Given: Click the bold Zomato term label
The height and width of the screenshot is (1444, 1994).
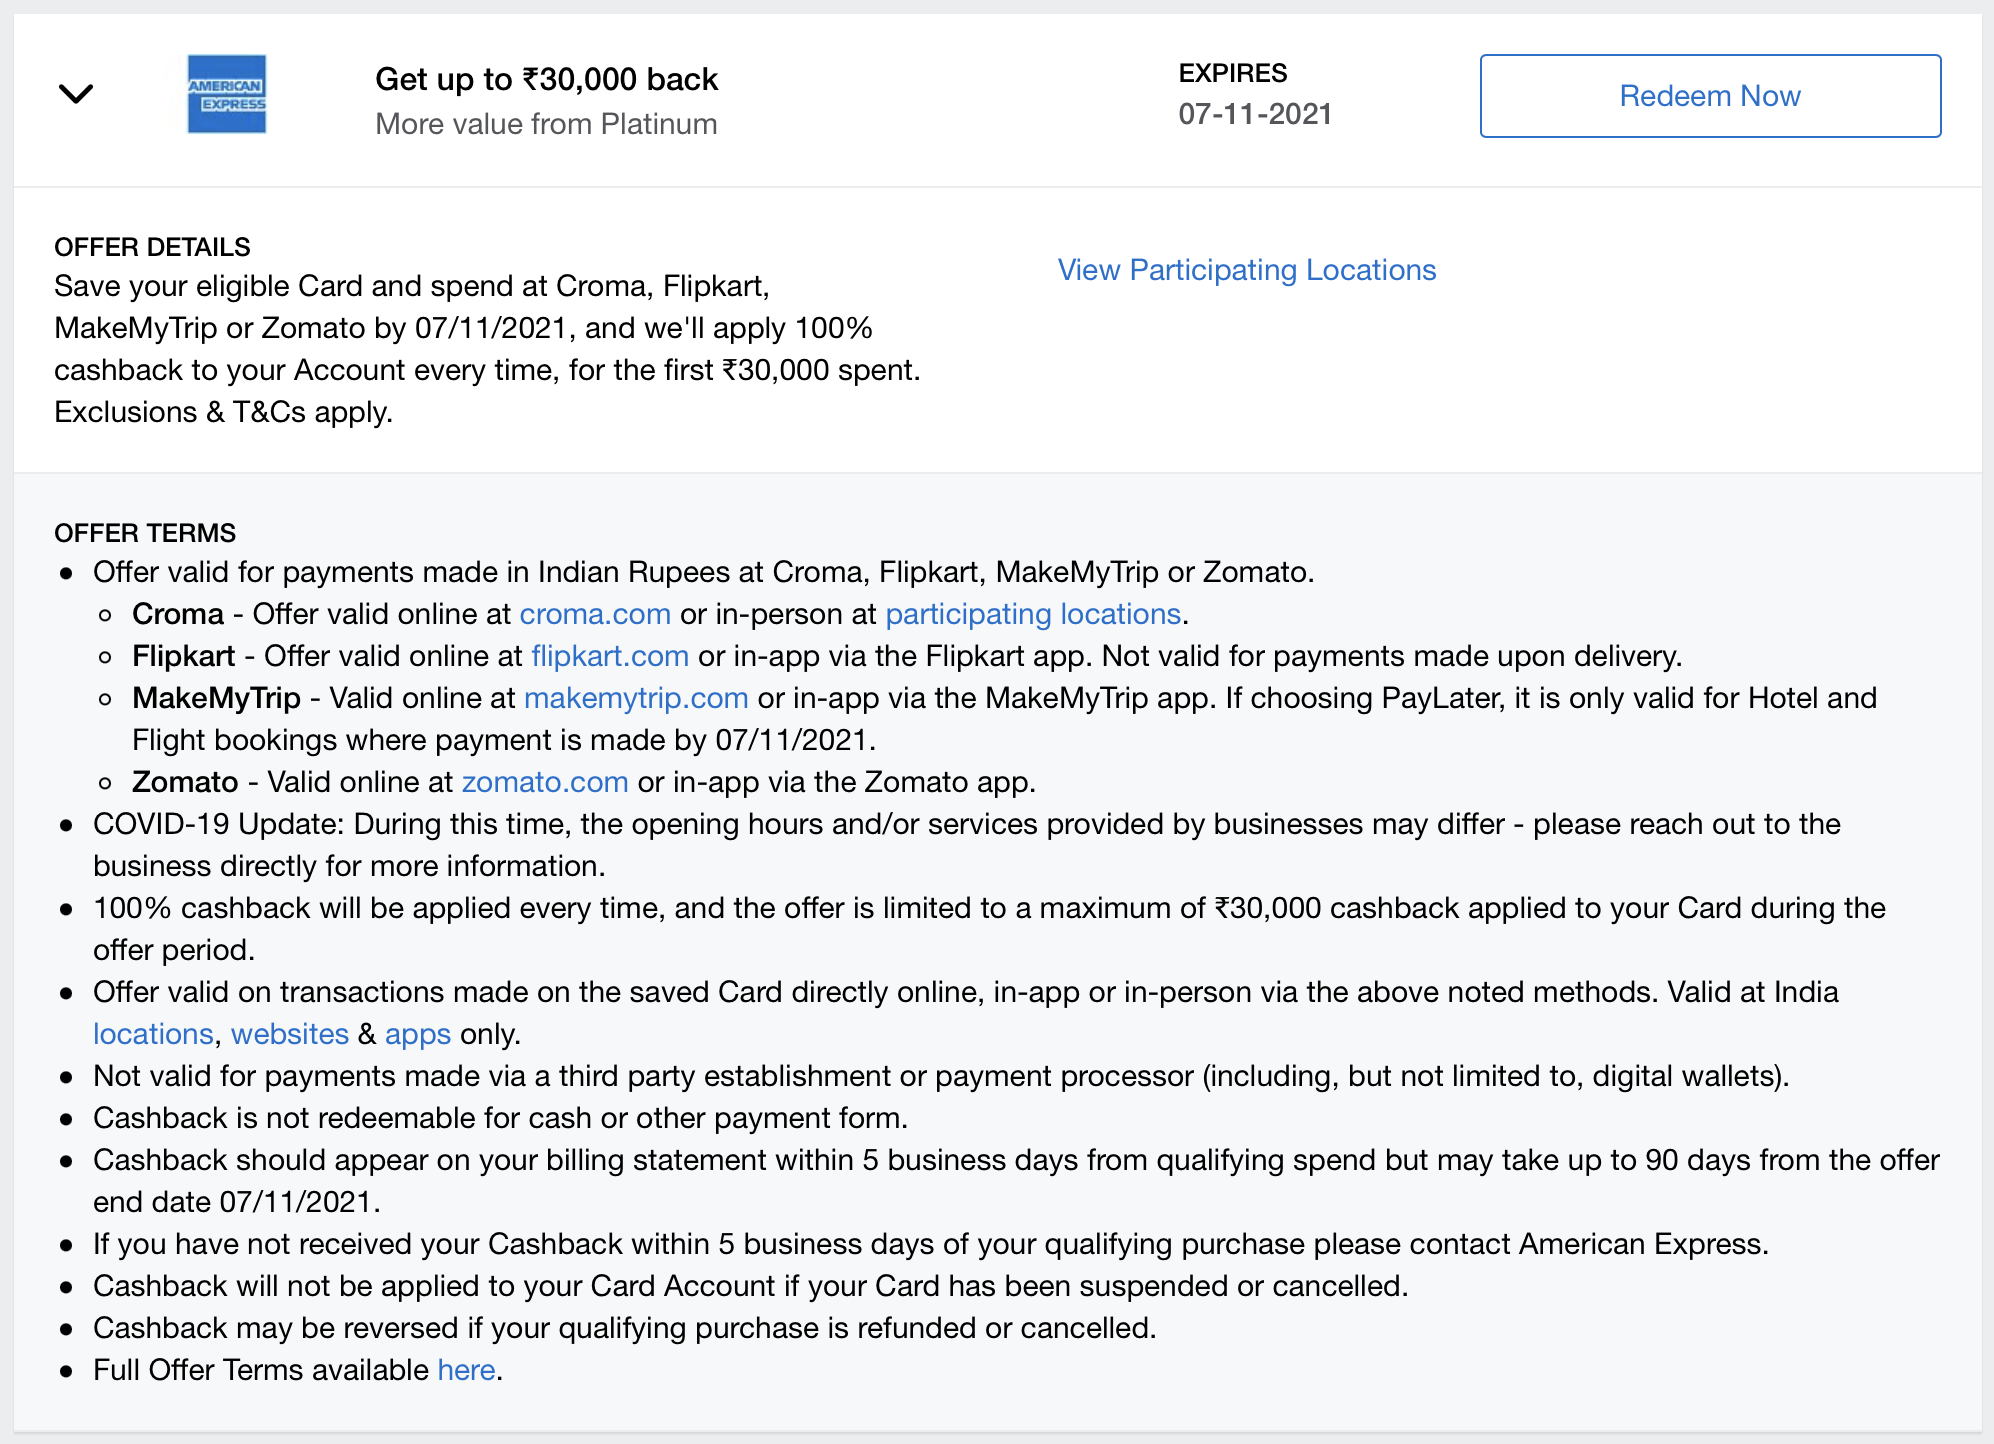Looking at the screenshot, I should (185, 782).
